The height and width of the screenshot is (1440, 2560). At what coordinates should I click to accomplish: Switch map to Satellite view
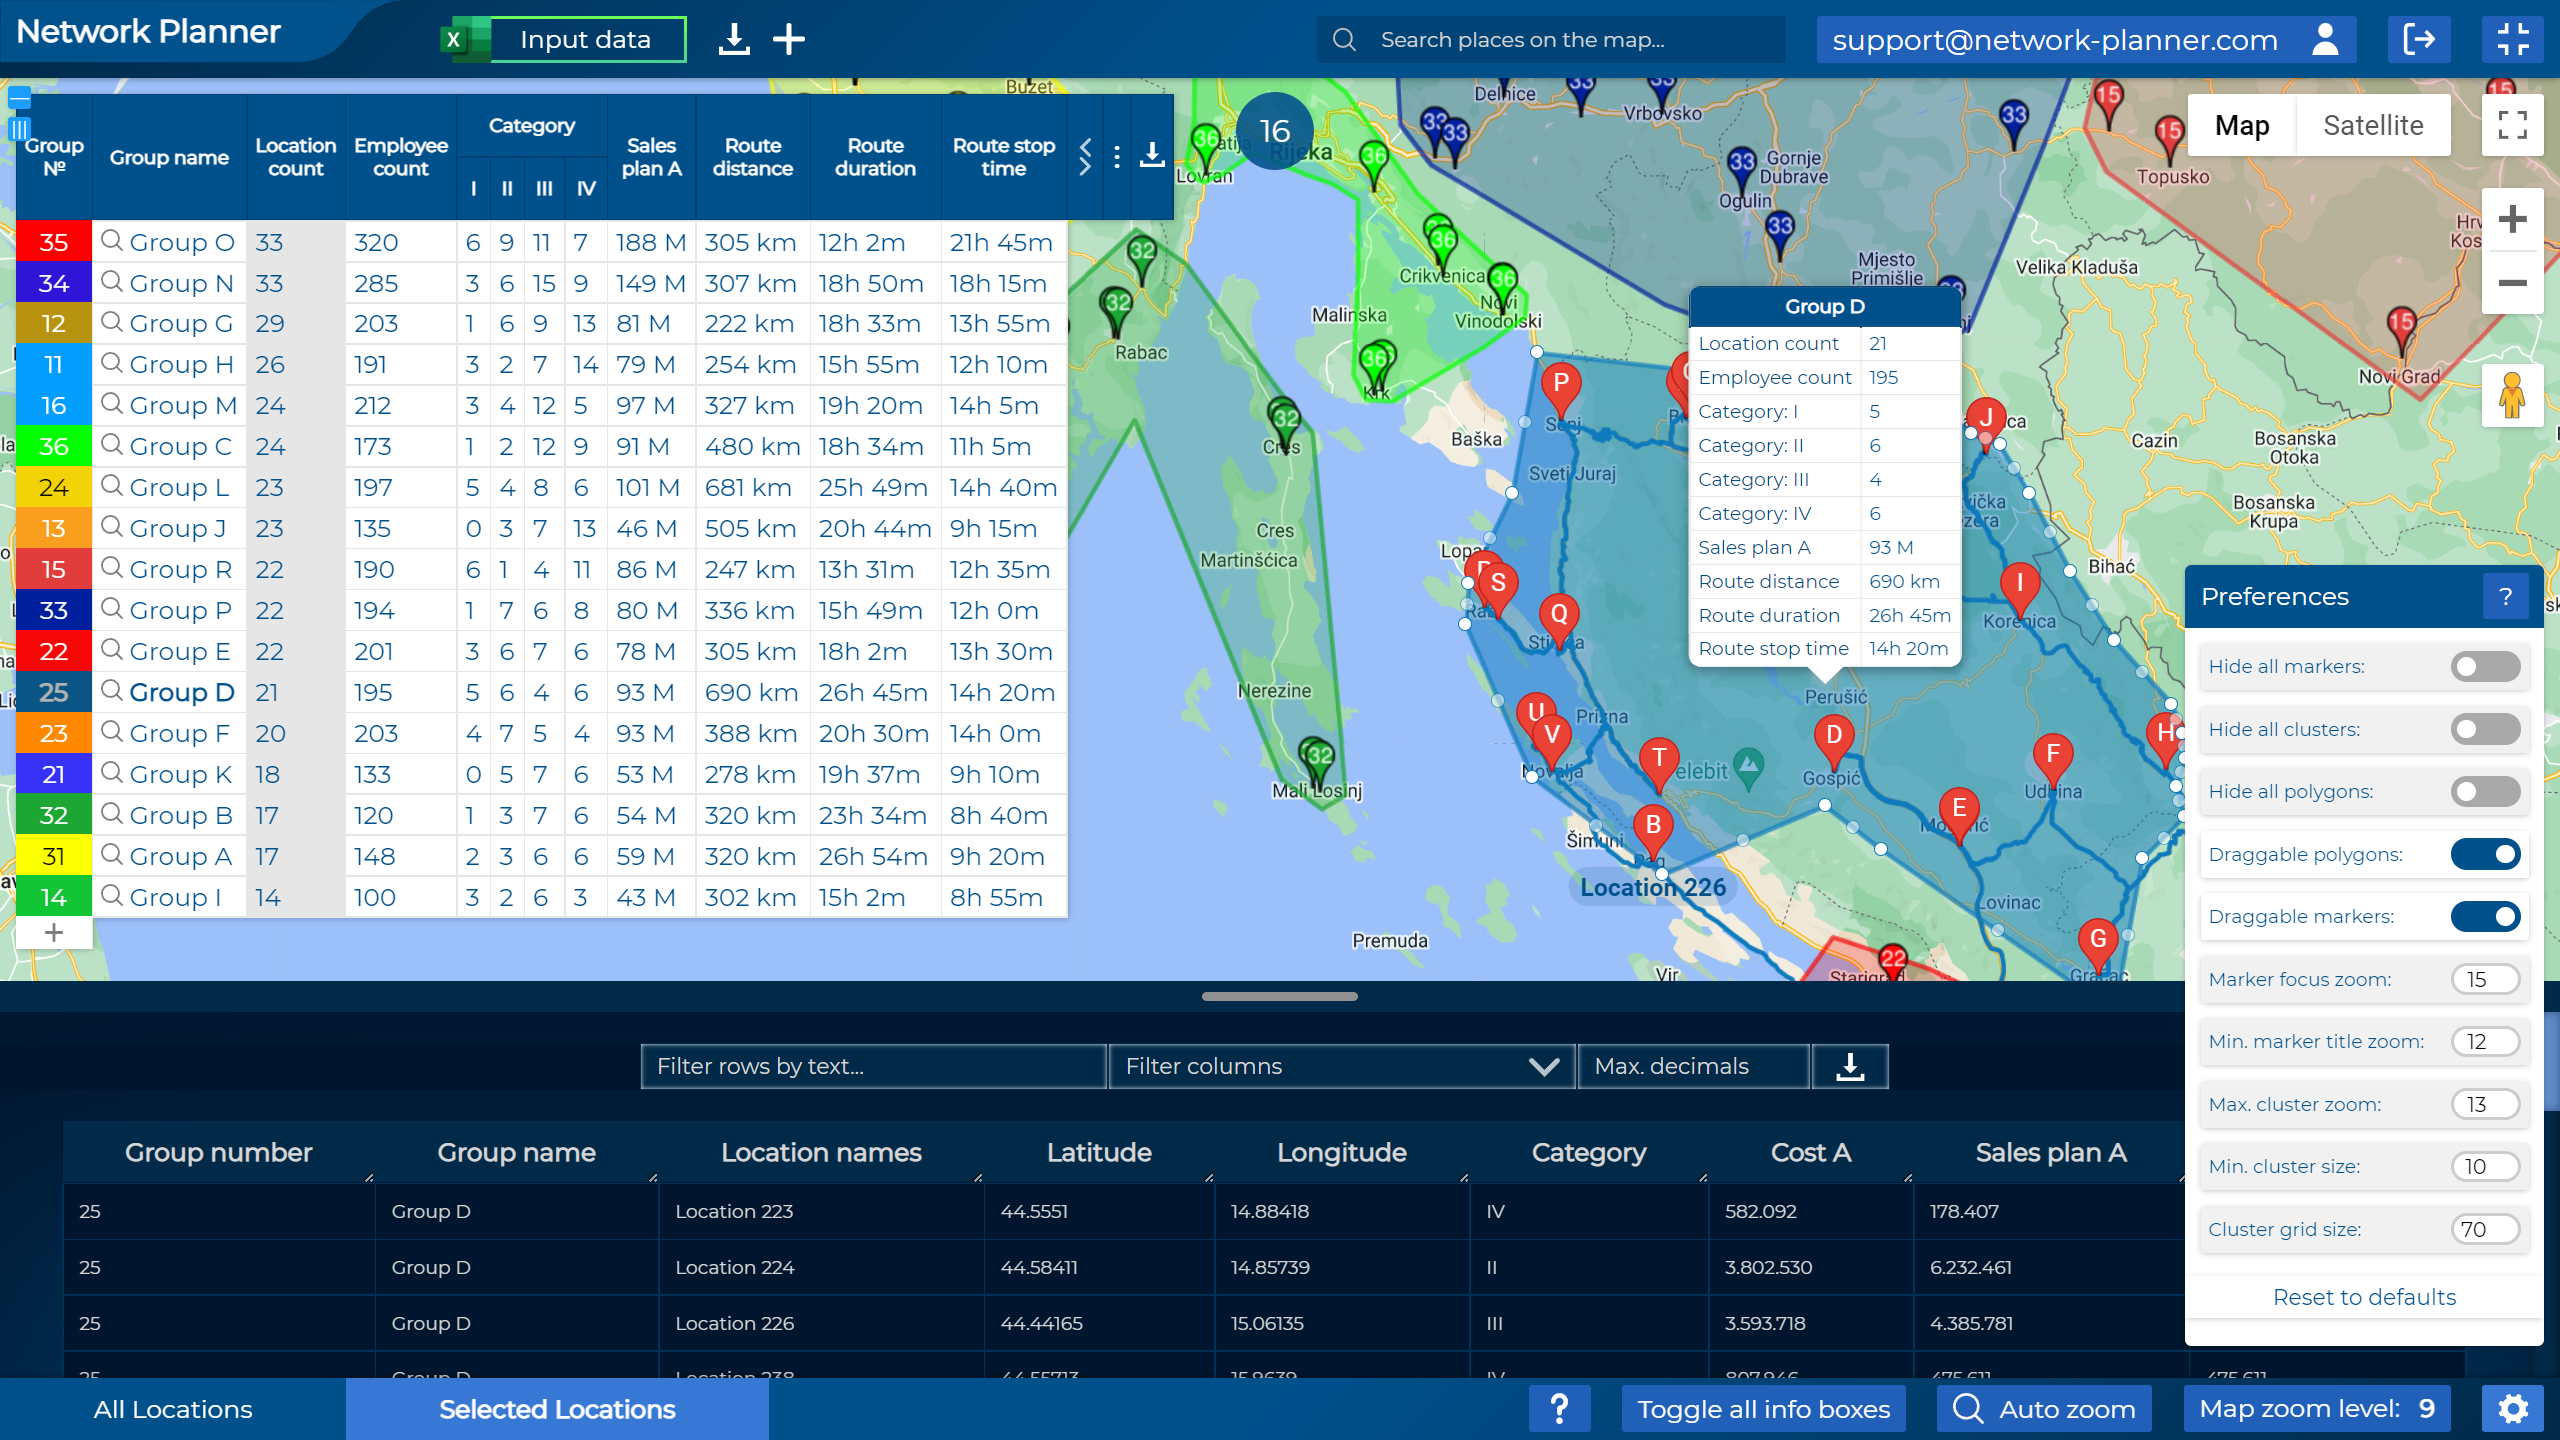[2372, 126]
